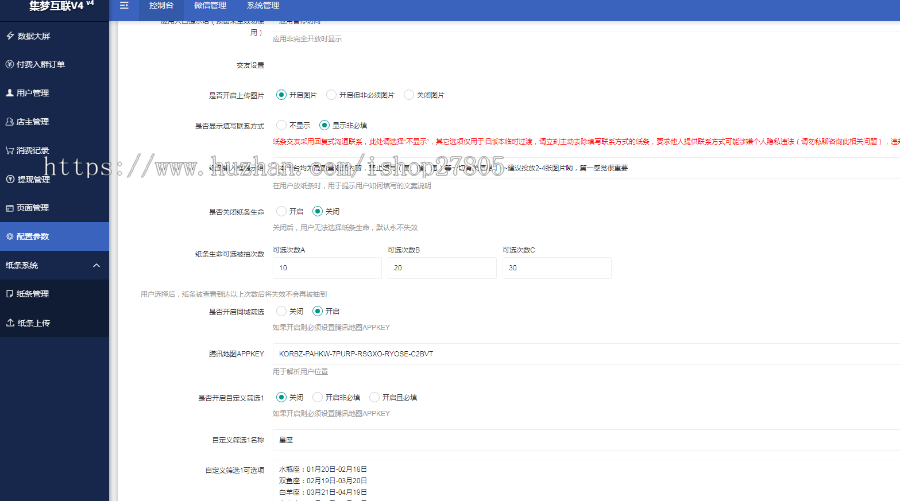The image size is (900, 501).
Task: Click the upload icon for 纸条上传
Action: [x=10, y=323]
